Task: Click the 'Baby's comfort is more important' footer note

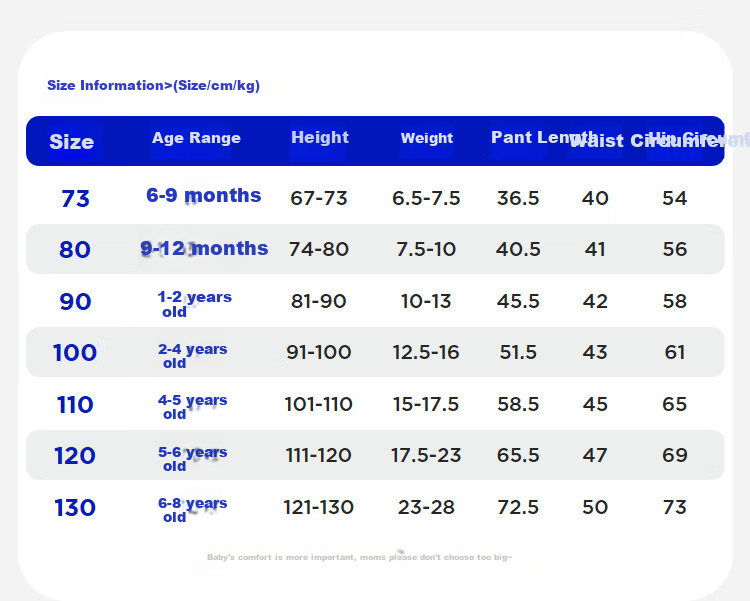Action: click(359, 557)
